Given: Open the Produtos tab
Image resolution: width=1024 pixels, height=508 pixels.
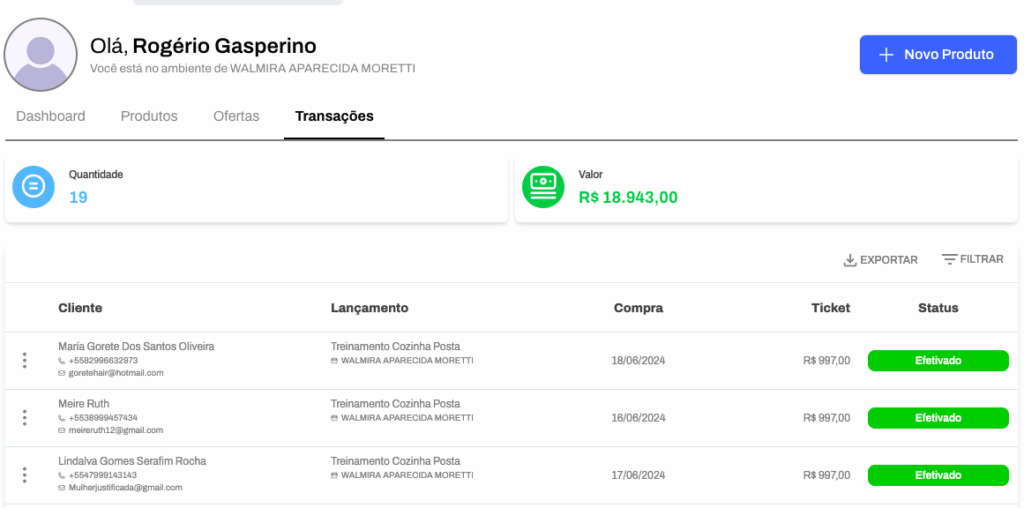Looking at the screenshot, I should (x=149, y=116).
